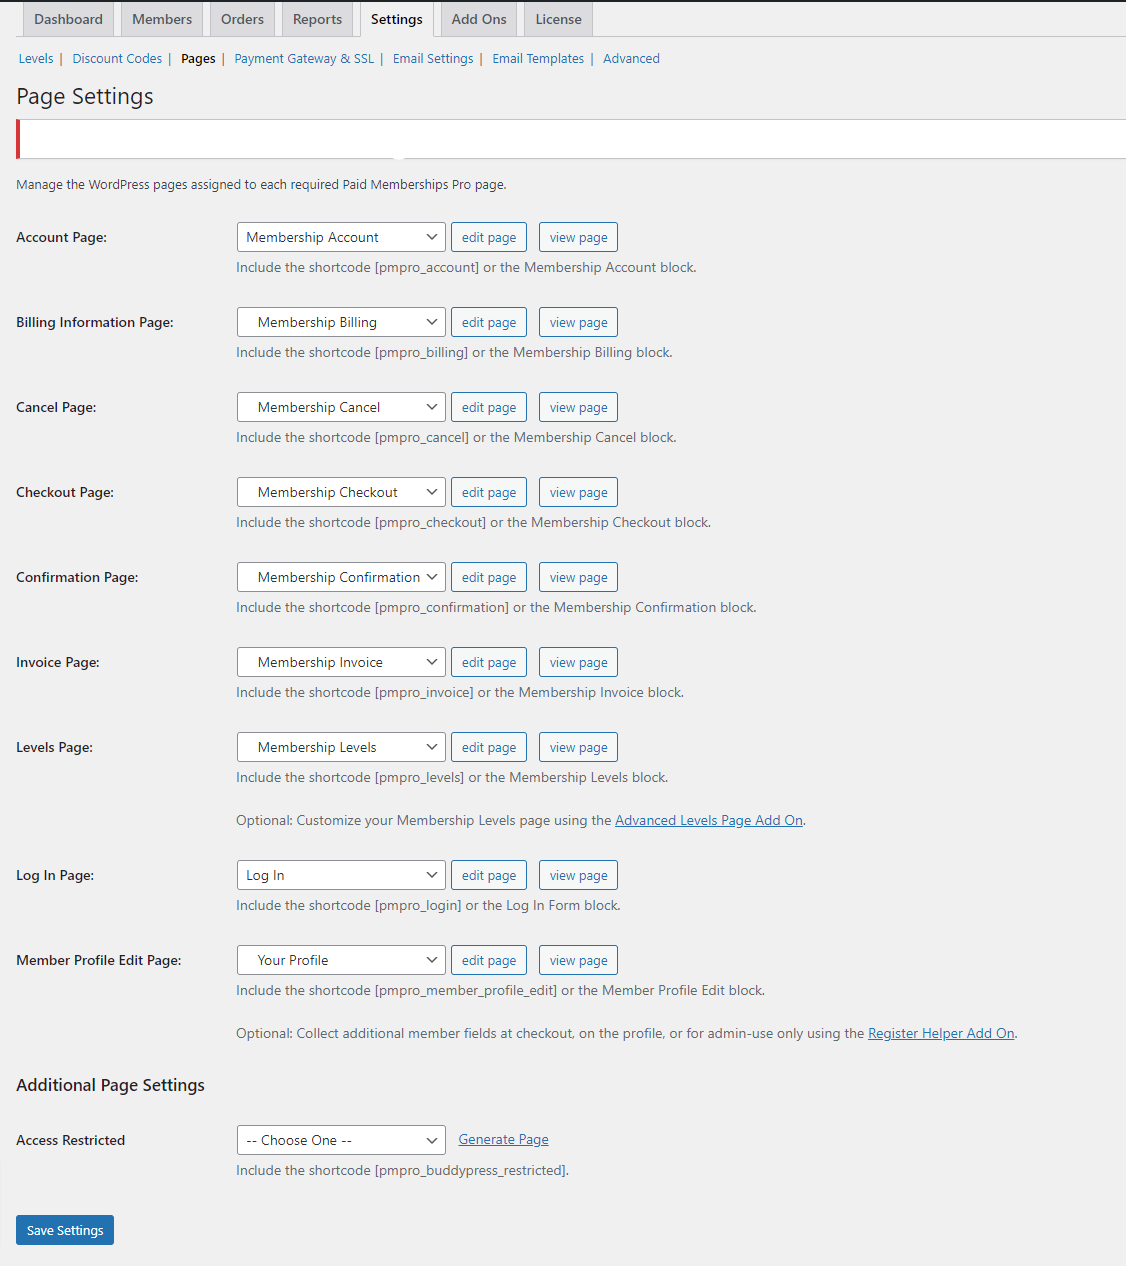
Task: View the Log In page
Action: [x=578, y=875]
